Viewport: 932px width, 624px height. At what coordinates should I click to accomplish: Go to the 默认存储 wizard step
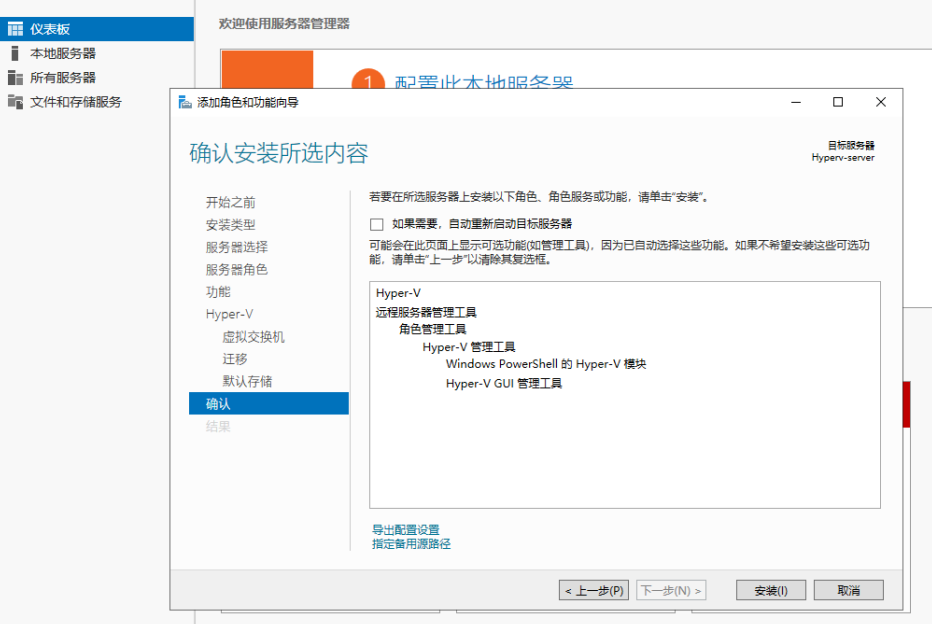pos(247,381)
